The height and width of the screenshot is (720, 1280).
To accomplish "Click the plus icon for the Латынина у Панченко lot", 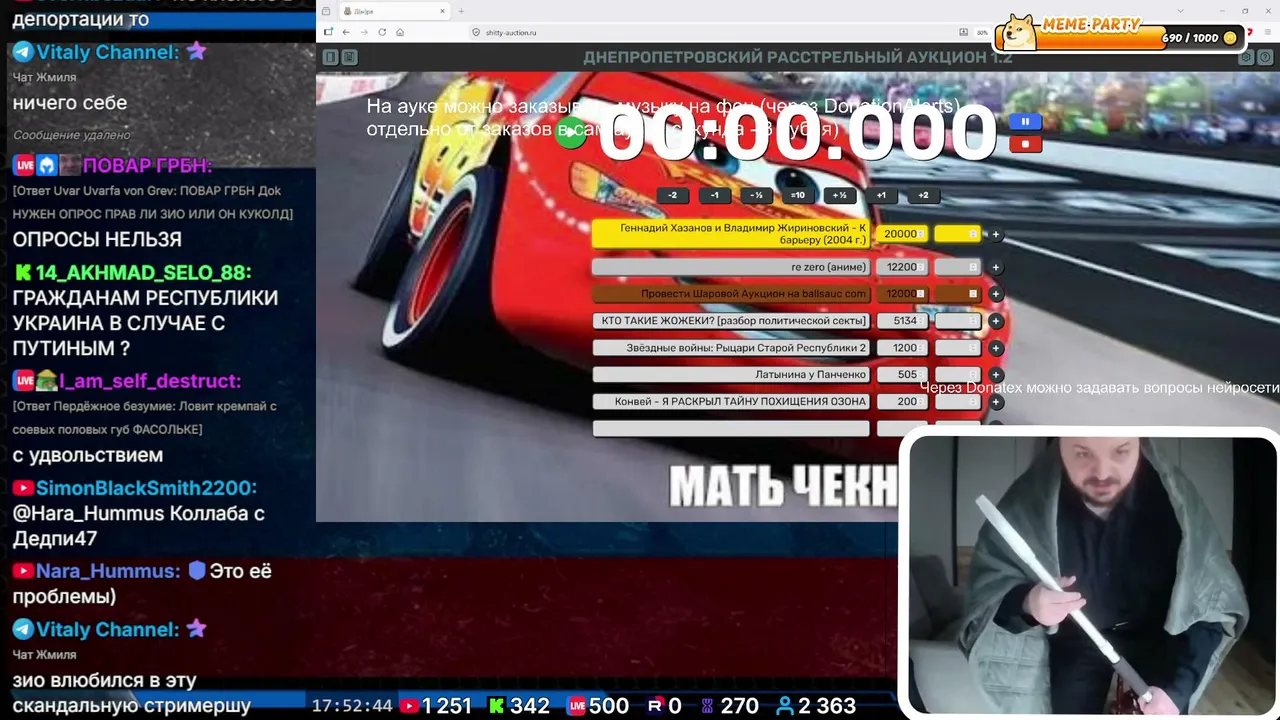I will (996, 375).
